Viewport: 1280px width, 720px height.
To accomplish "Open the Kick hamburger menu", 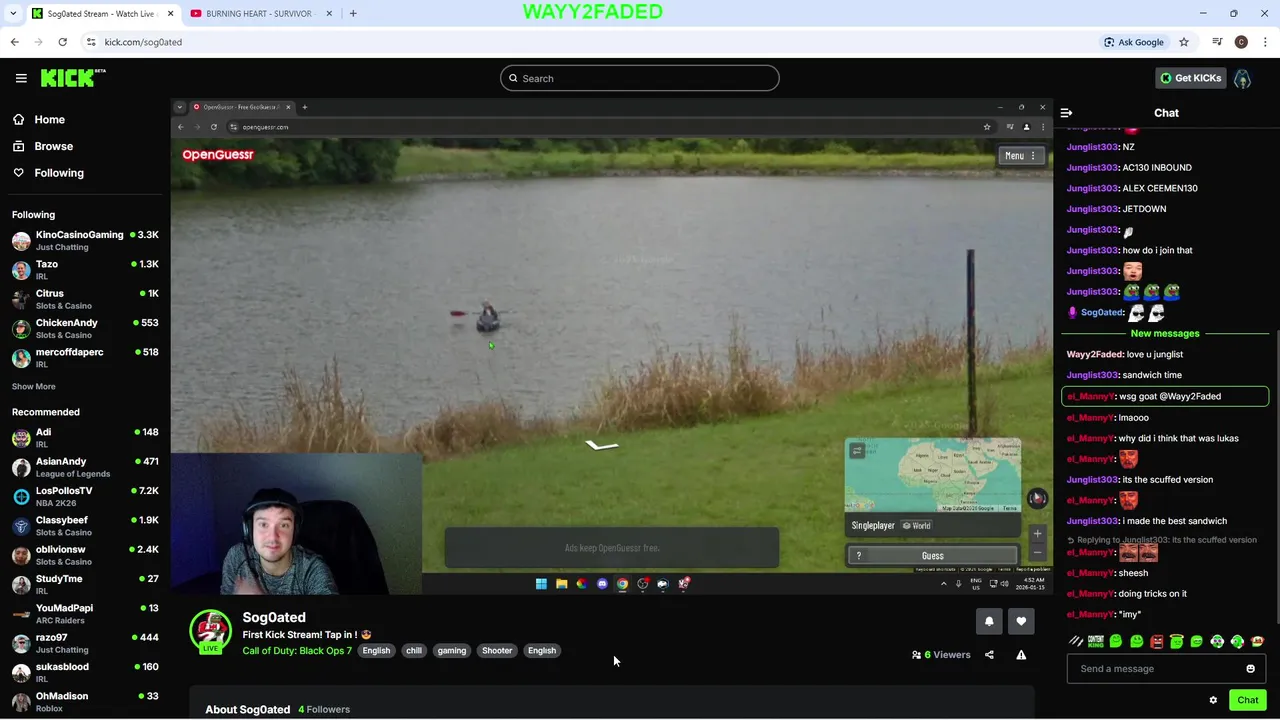I will [x=21, y=78].
